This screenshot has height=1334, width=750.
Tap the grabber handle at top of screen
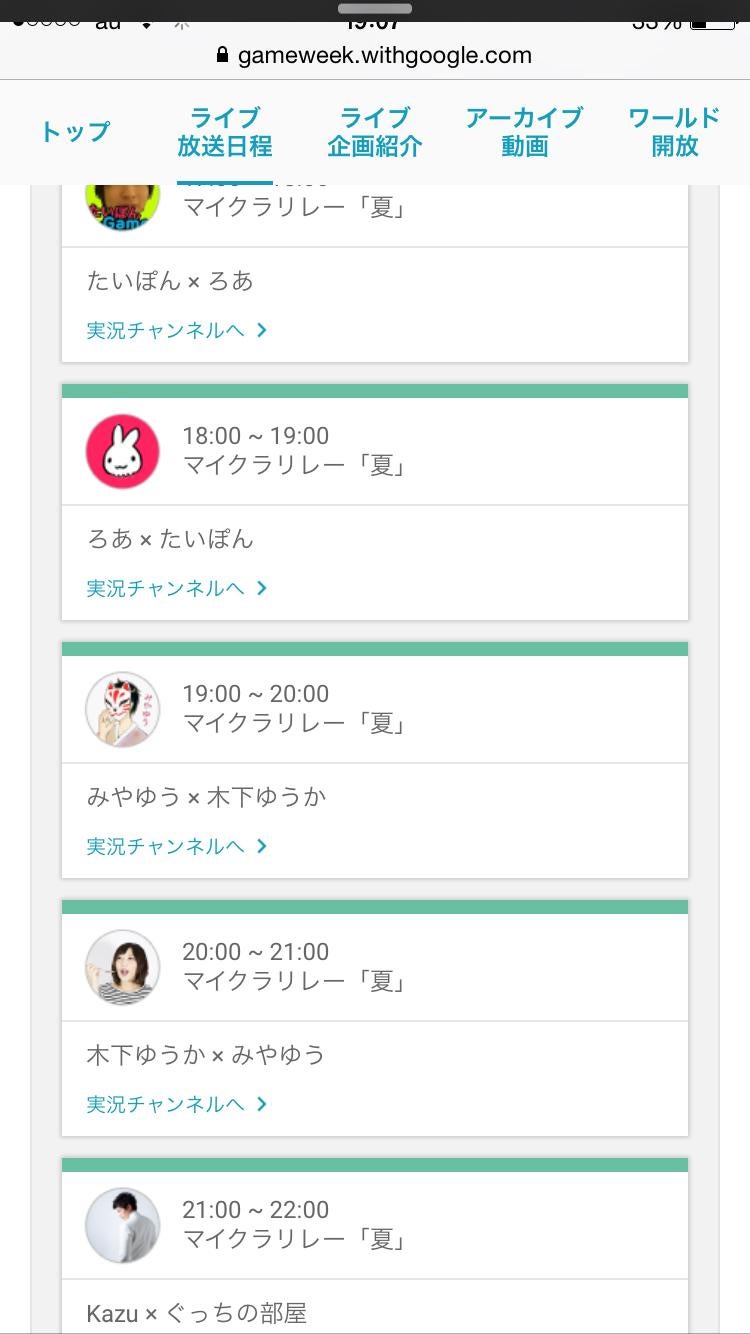375,8
